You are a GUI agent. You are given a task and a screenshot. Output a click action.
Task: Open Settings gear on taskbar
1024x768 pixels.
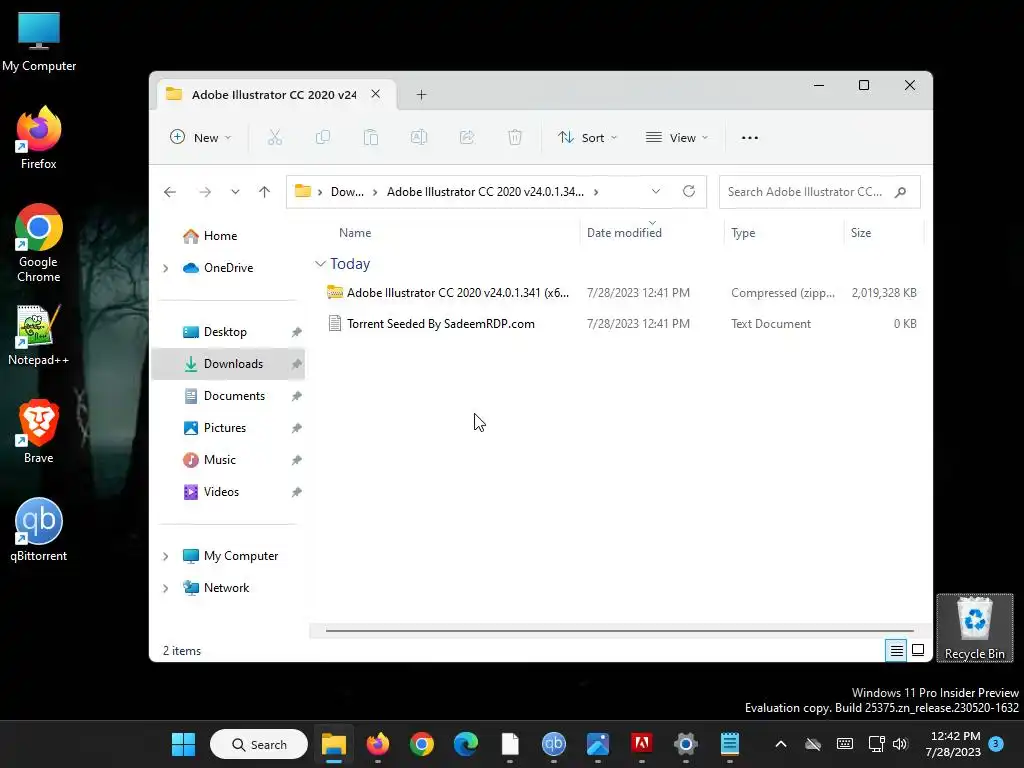[x=686, y=744]
